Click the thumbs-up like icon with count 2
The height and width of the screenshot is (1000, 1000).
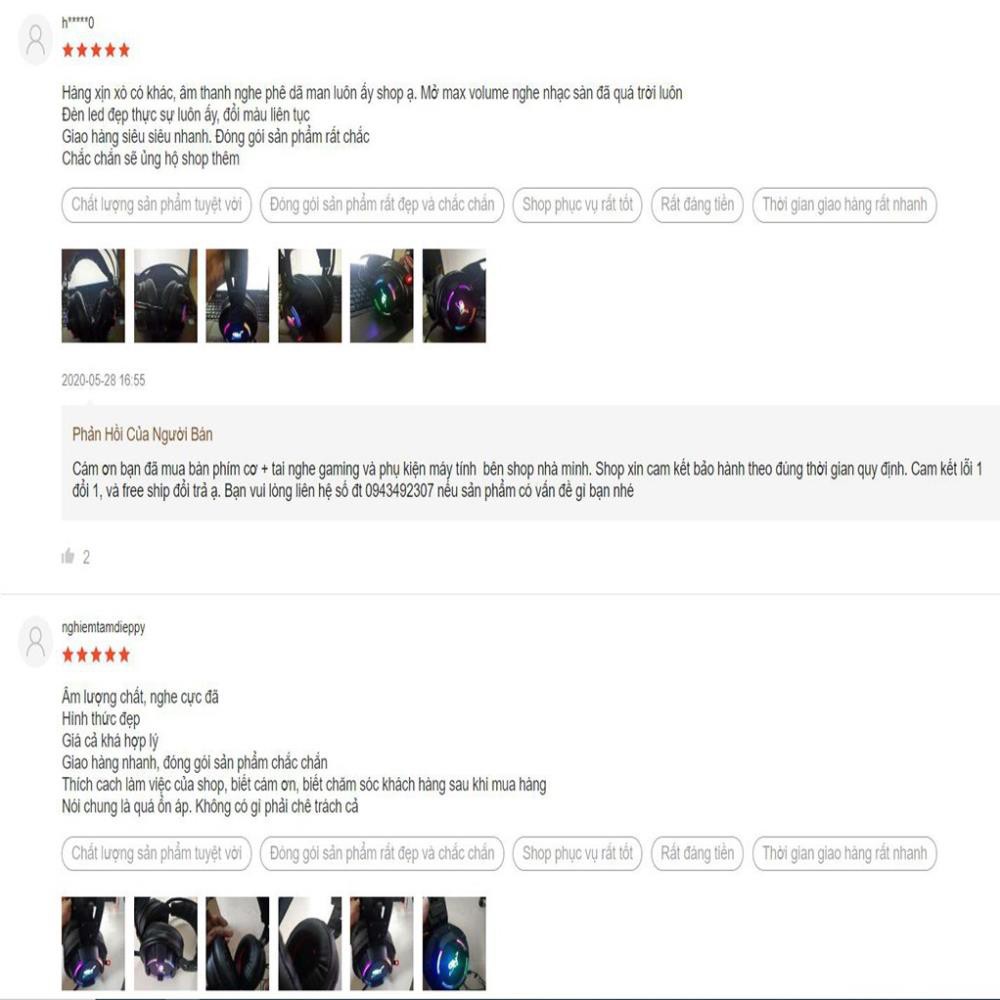(x=68, y=556)
